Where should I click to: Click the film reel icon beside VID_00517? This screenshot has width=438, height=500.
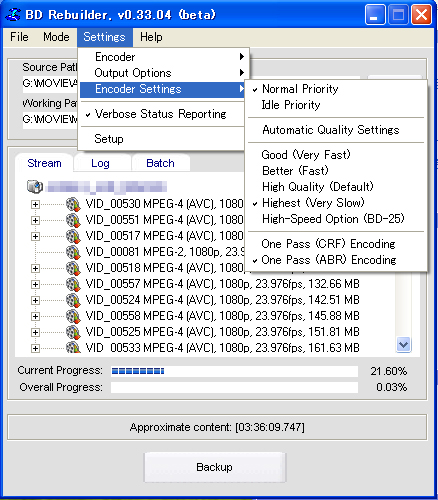pyautogui.click(x=73, y=236)
